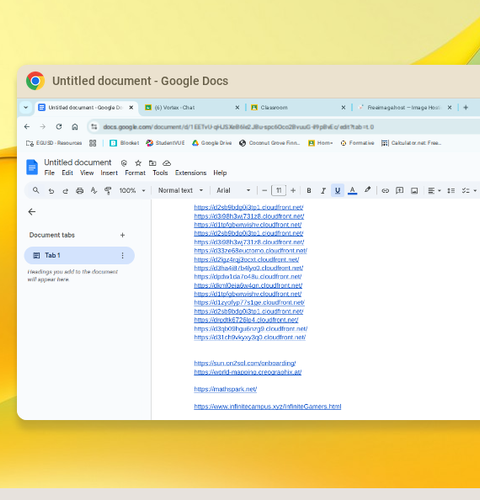The height and width of the screenshot is (500, 480).
Task: Add a new document tab
Action: [x=122, y=235]
